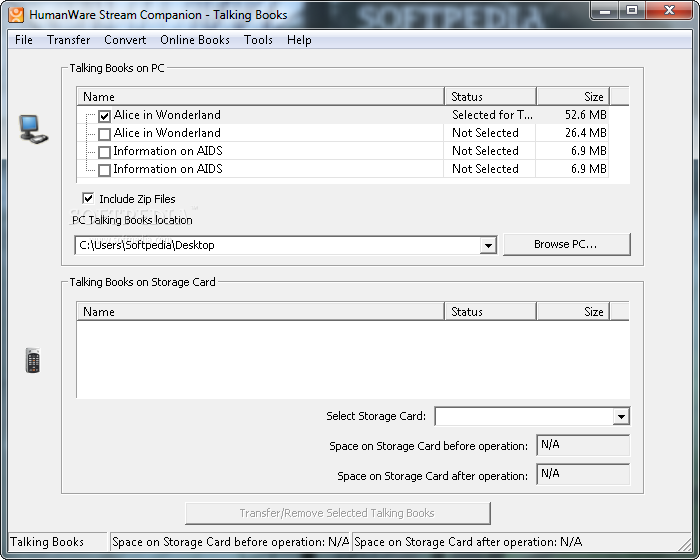The height and width of the screenshot is (560, 700).
Task: Click Transfer/Remove Selected Talking Books button
Action: [x=338, y=513]
